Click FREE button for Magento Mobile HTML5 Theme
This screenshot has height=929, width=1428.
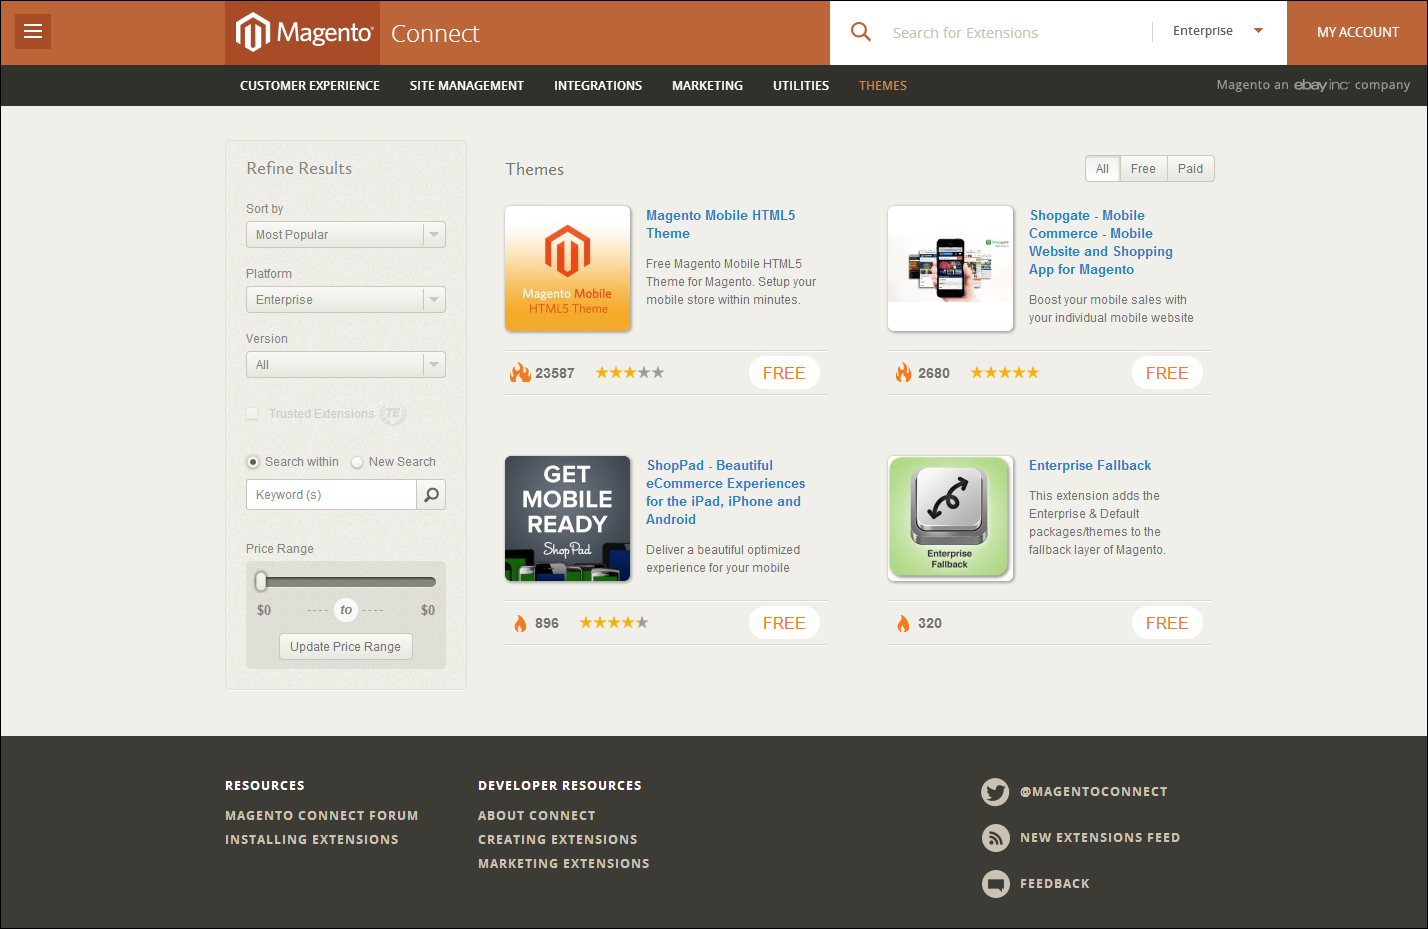[x=784, y=373]
